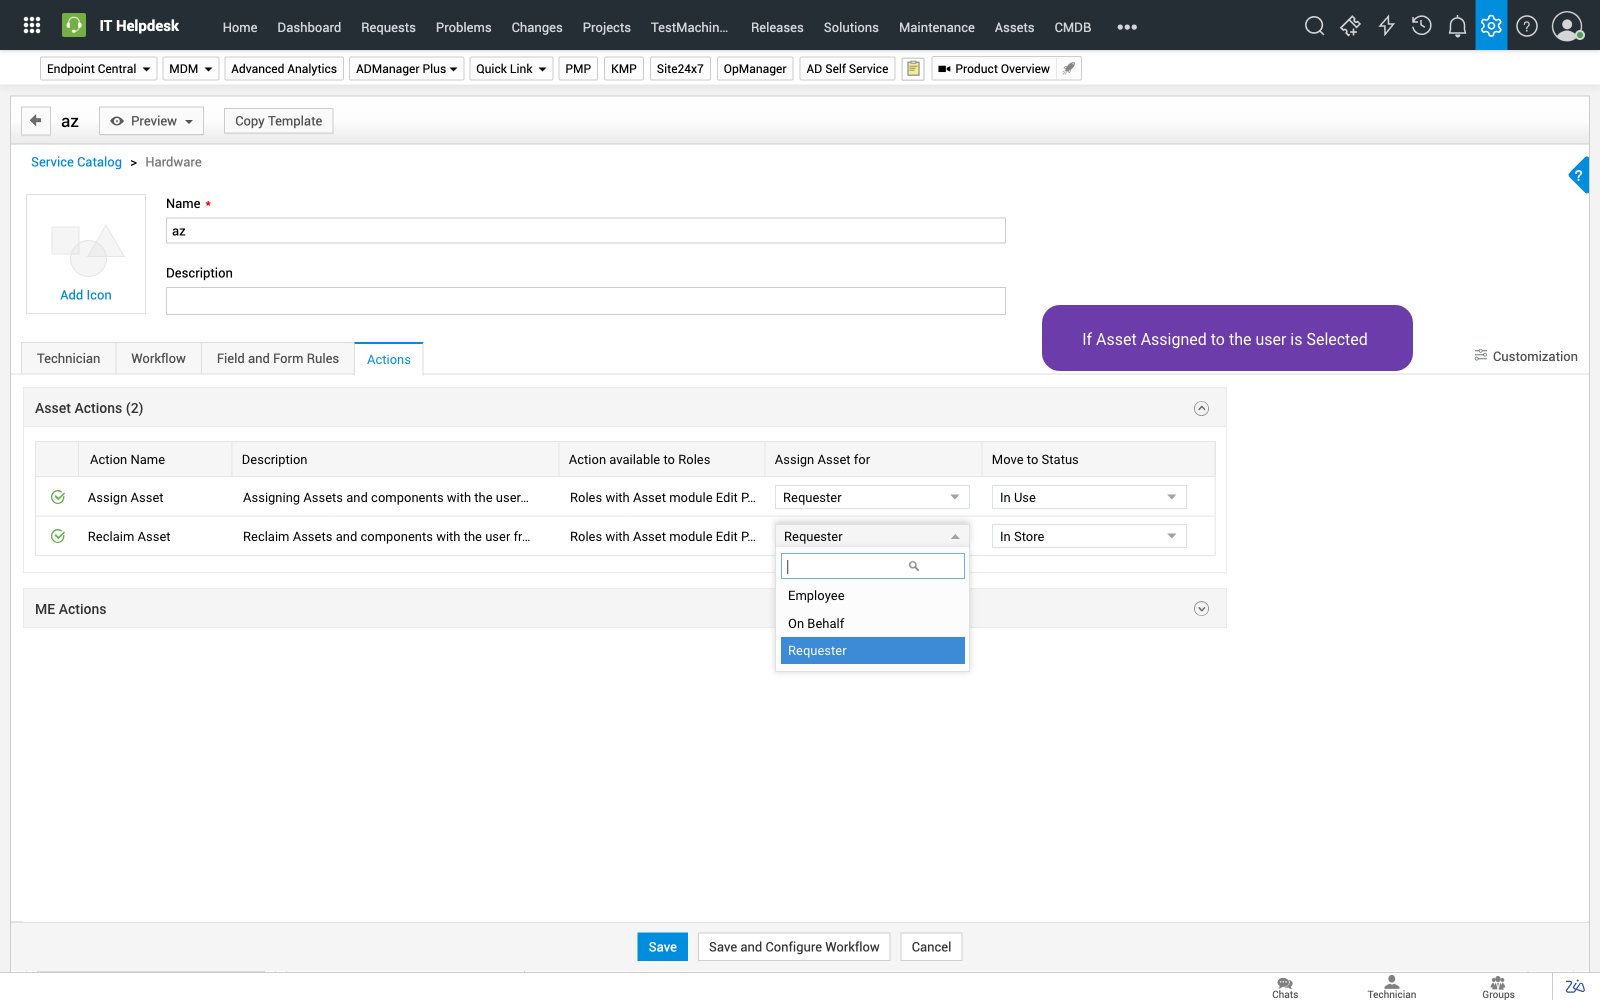Toggle the Assign Asset enabled checkmark

(x=58, y=497)
